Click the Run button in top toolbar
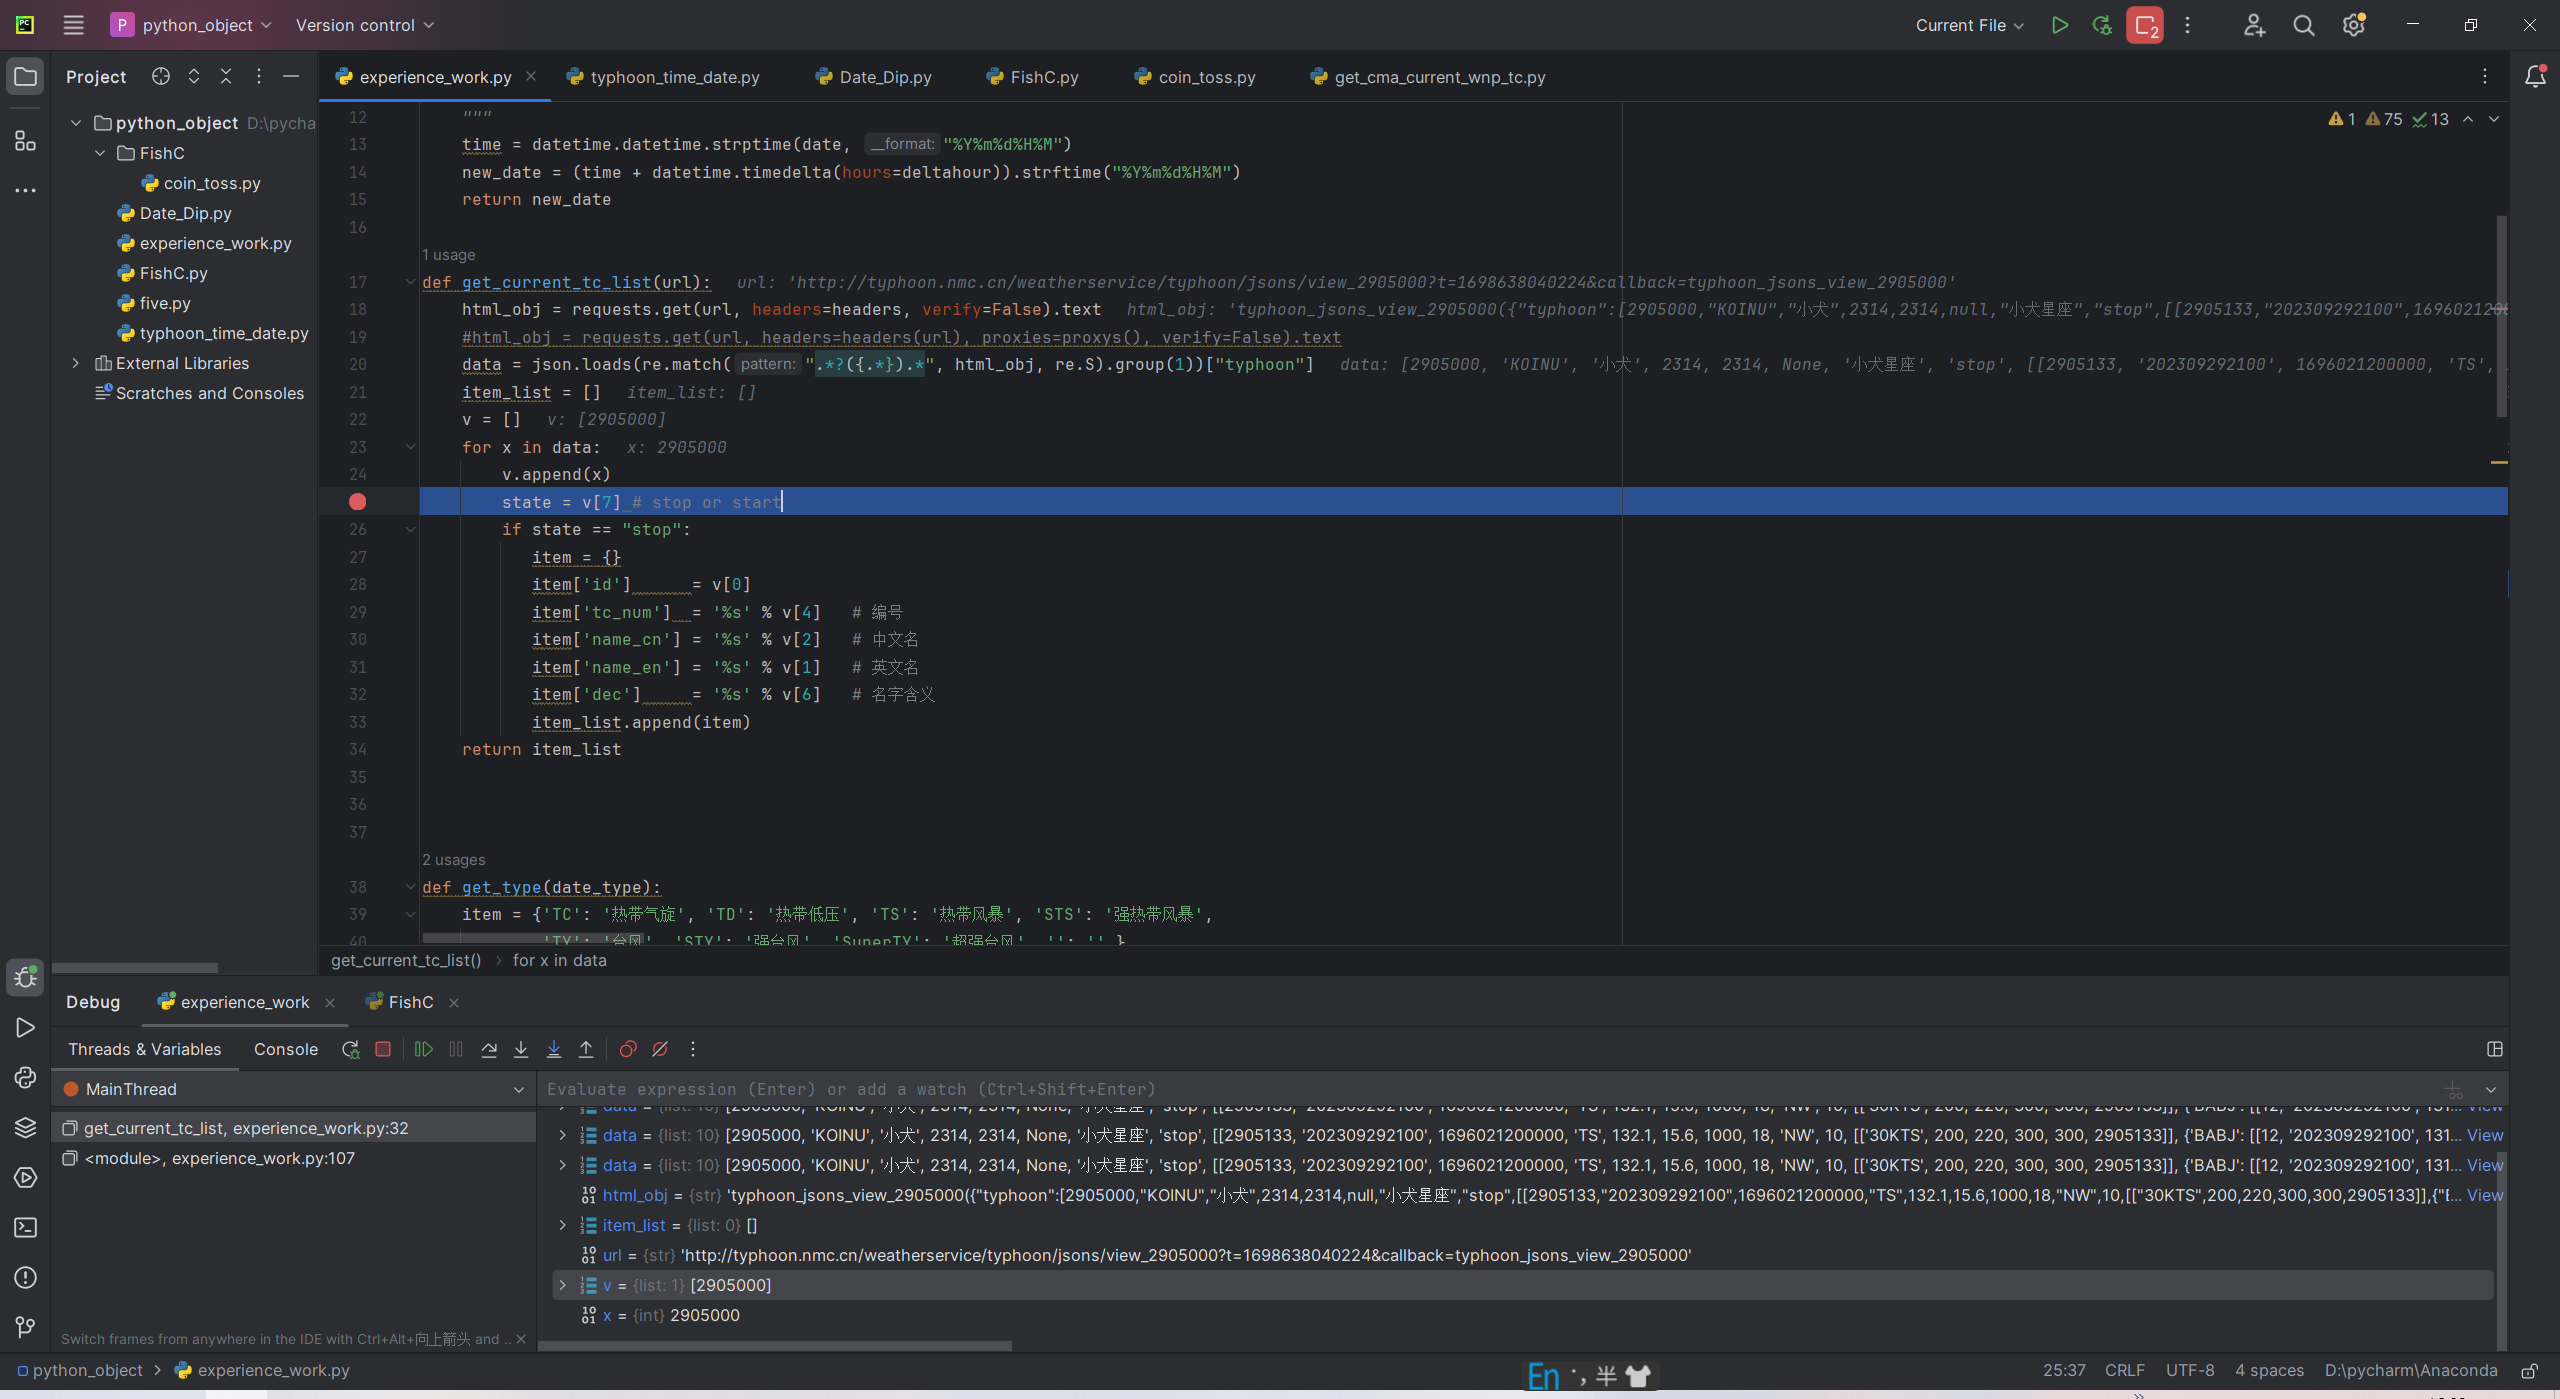 (x=2059, y=25)
